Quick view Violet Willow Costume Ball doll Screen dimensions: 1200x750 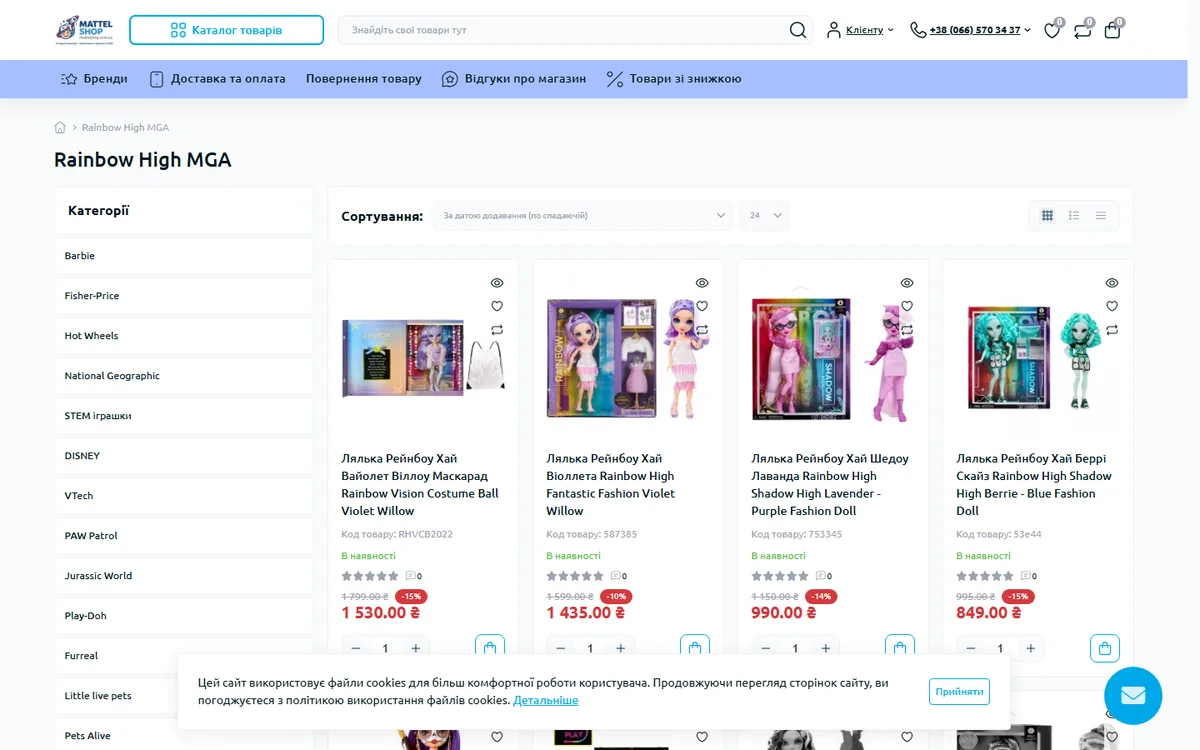(x=497, y=283)
